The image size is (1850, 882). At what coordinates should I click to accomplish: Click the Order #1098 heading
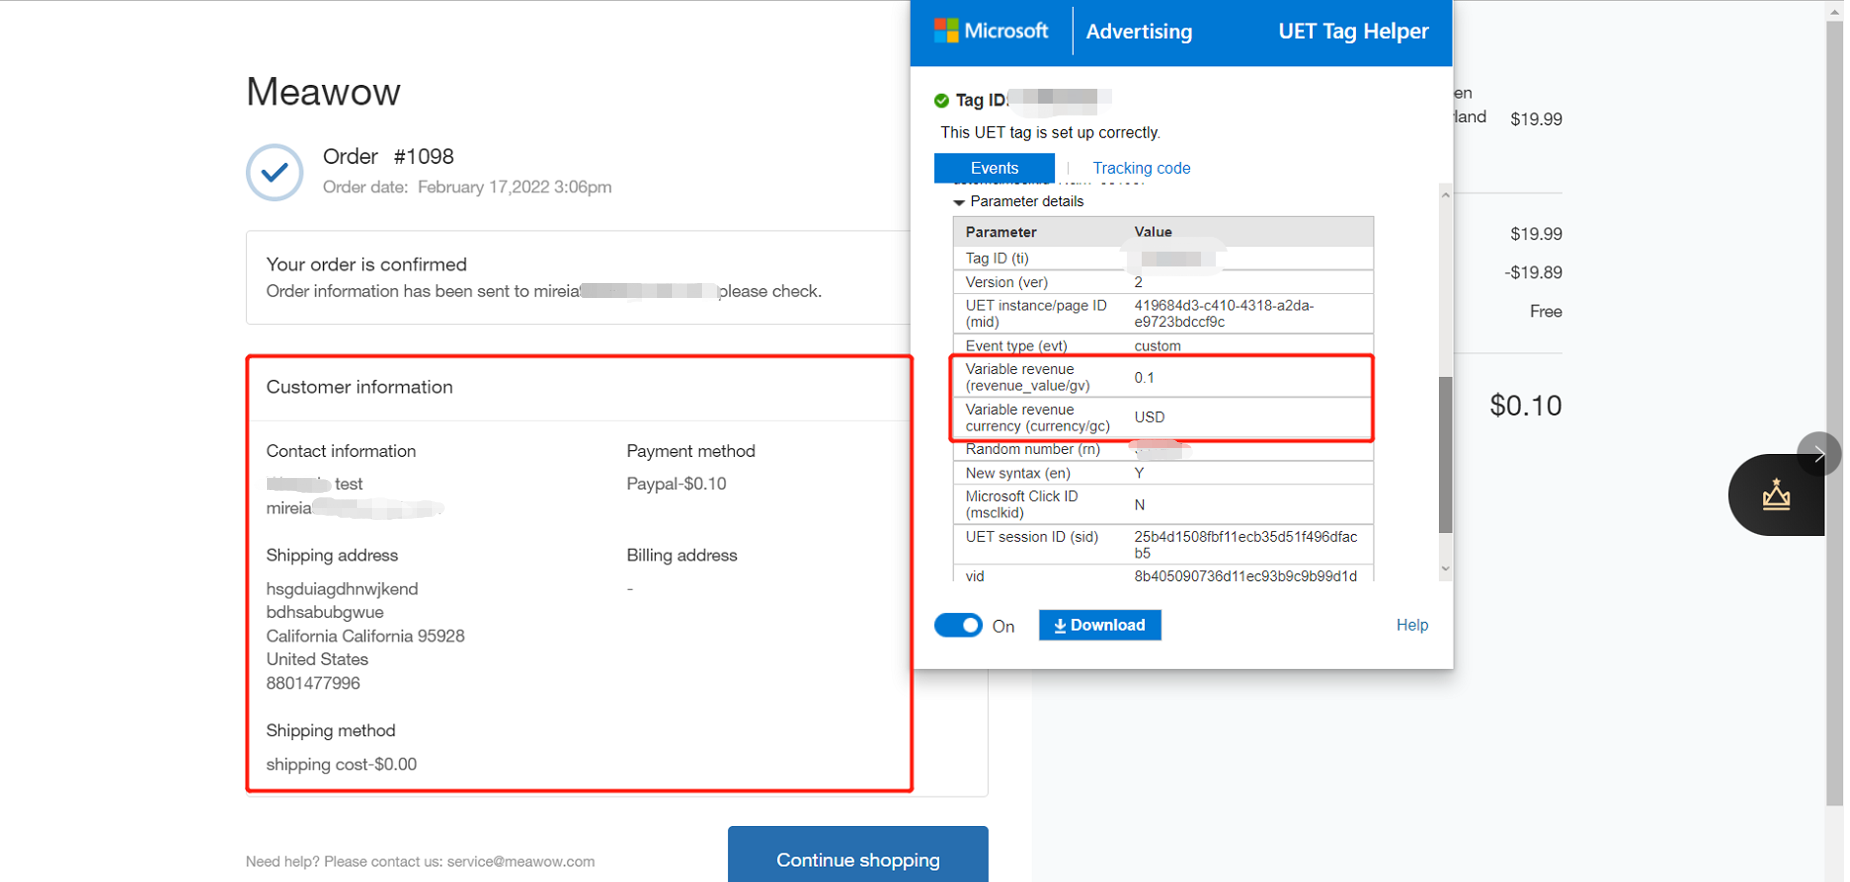pos(388,157)
